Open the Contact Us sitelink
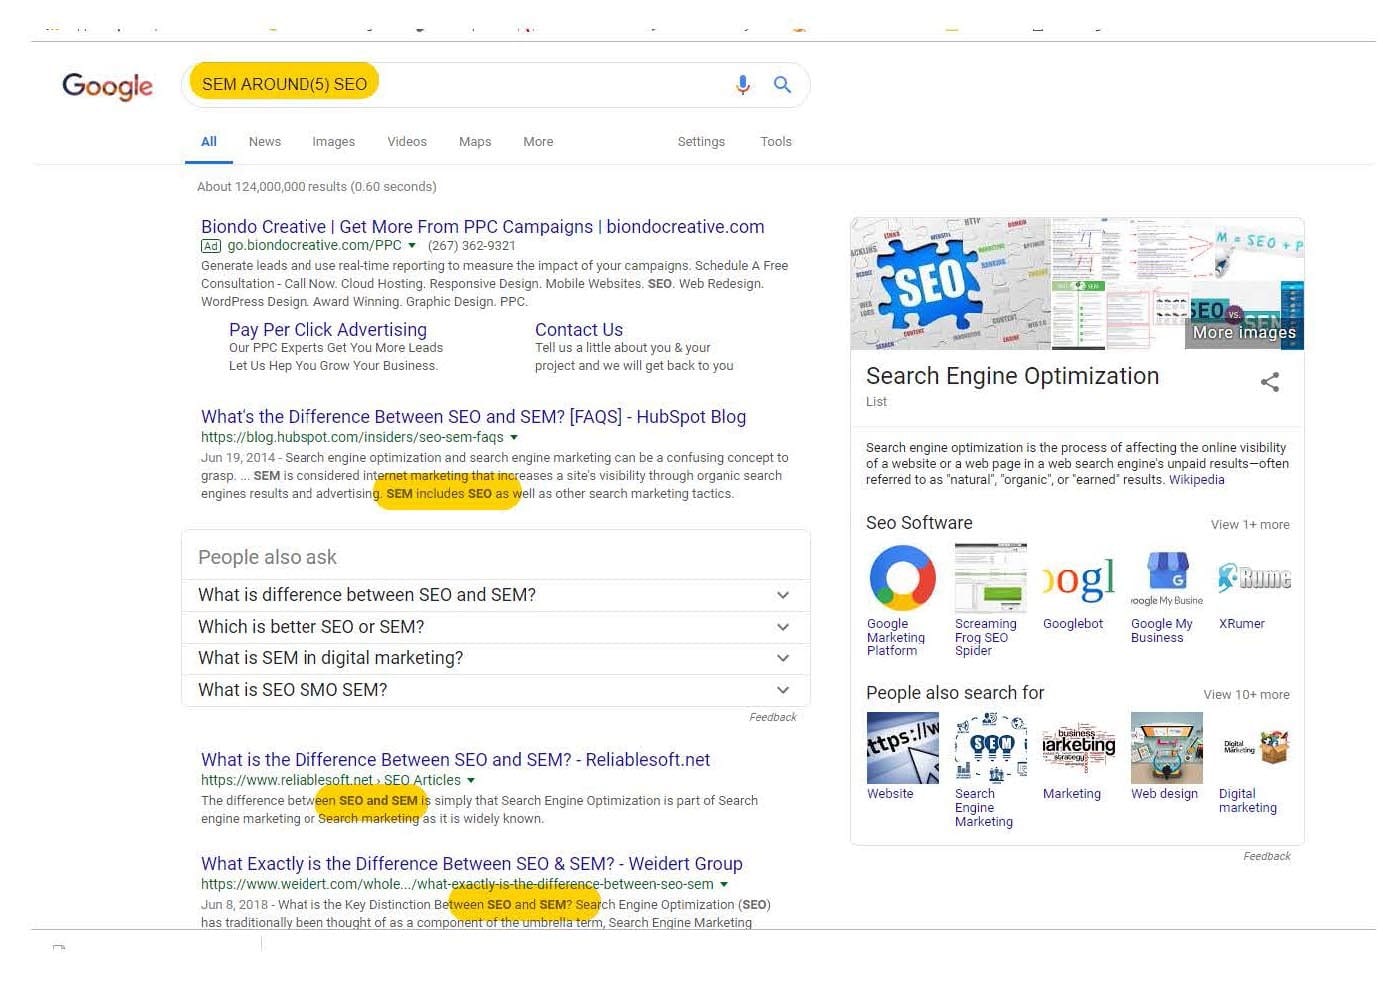This screenshot has width=1383, height=985. pyautogui.click(x=579, y=330)
